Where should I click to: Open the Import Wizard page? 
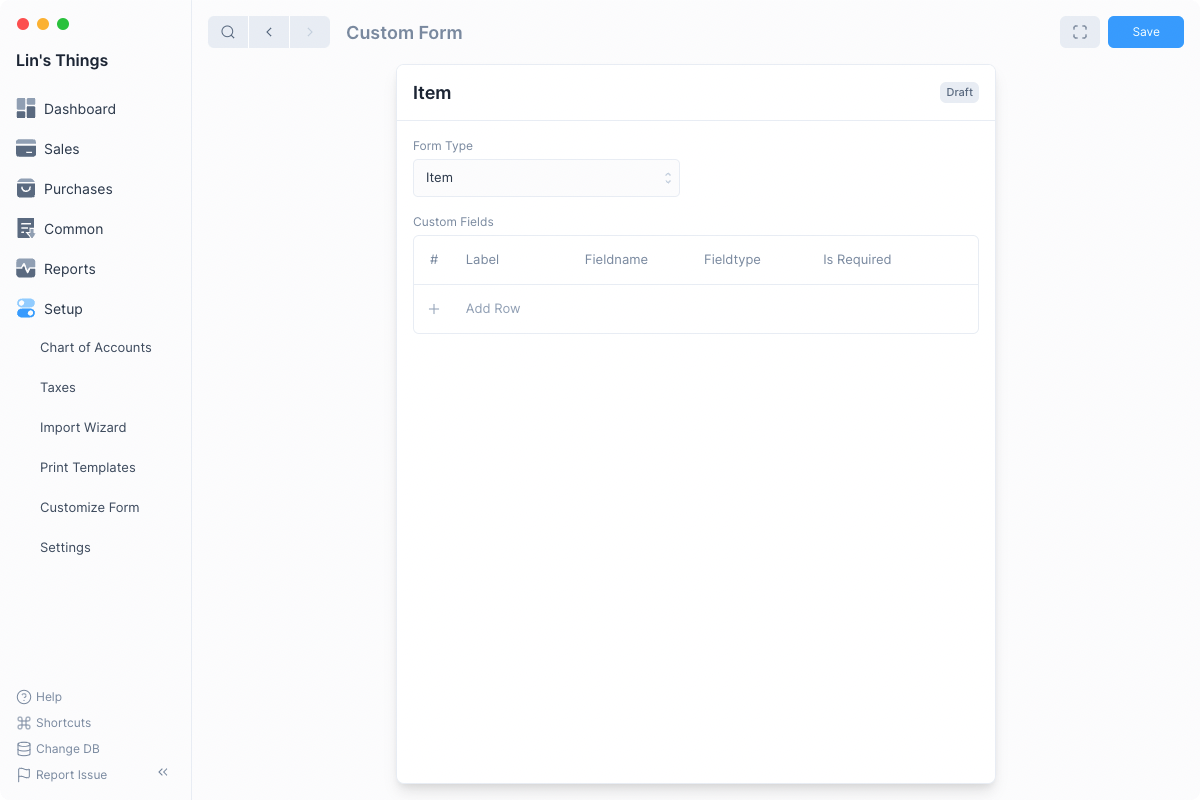83,427
